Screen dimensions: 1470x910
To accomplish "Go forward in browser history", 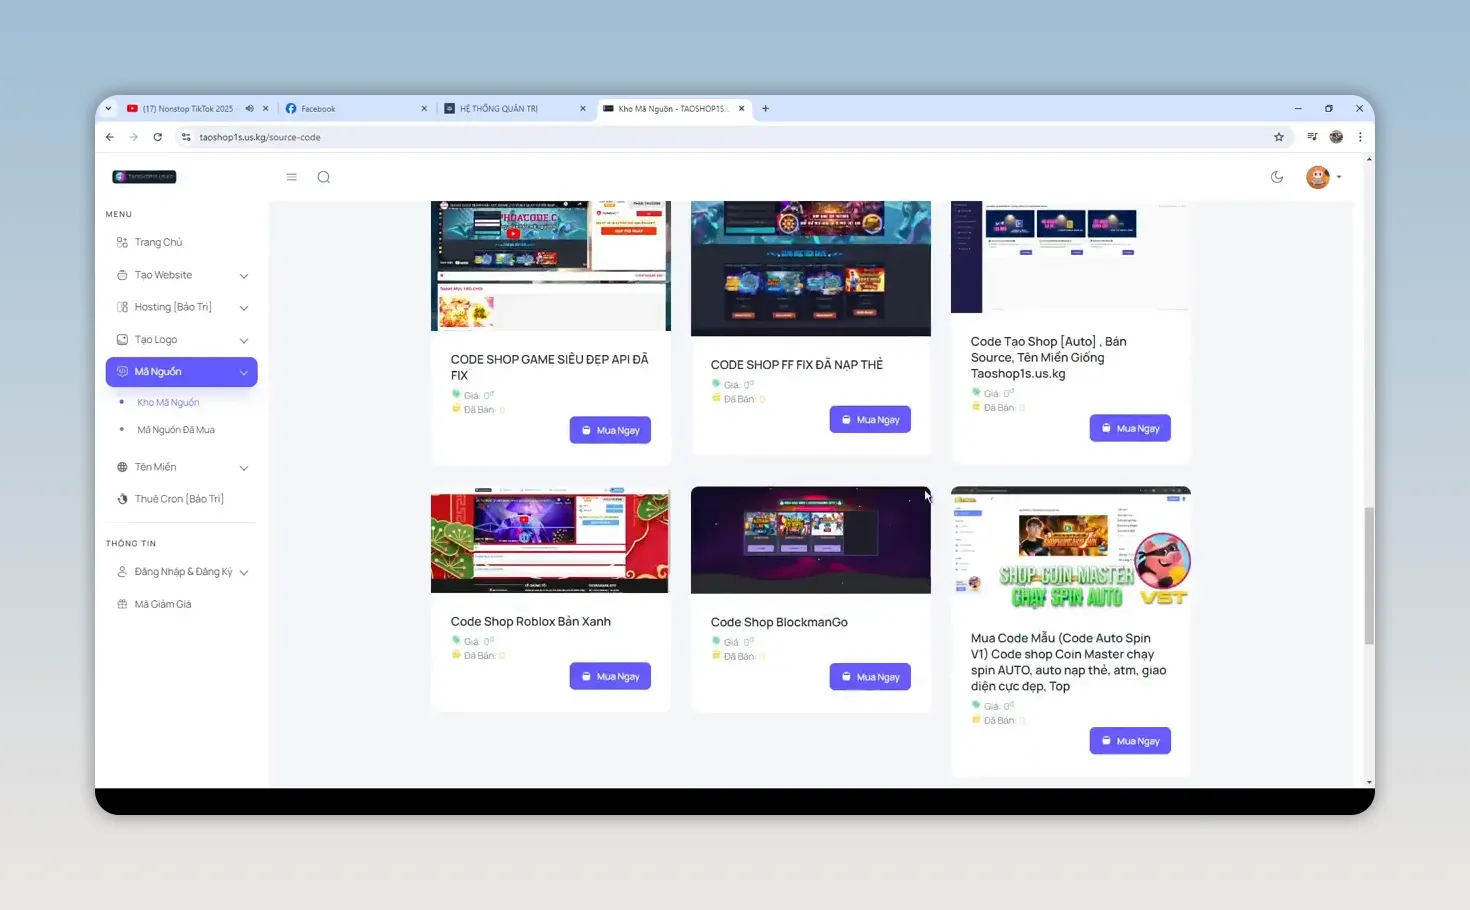I will 134,137.
